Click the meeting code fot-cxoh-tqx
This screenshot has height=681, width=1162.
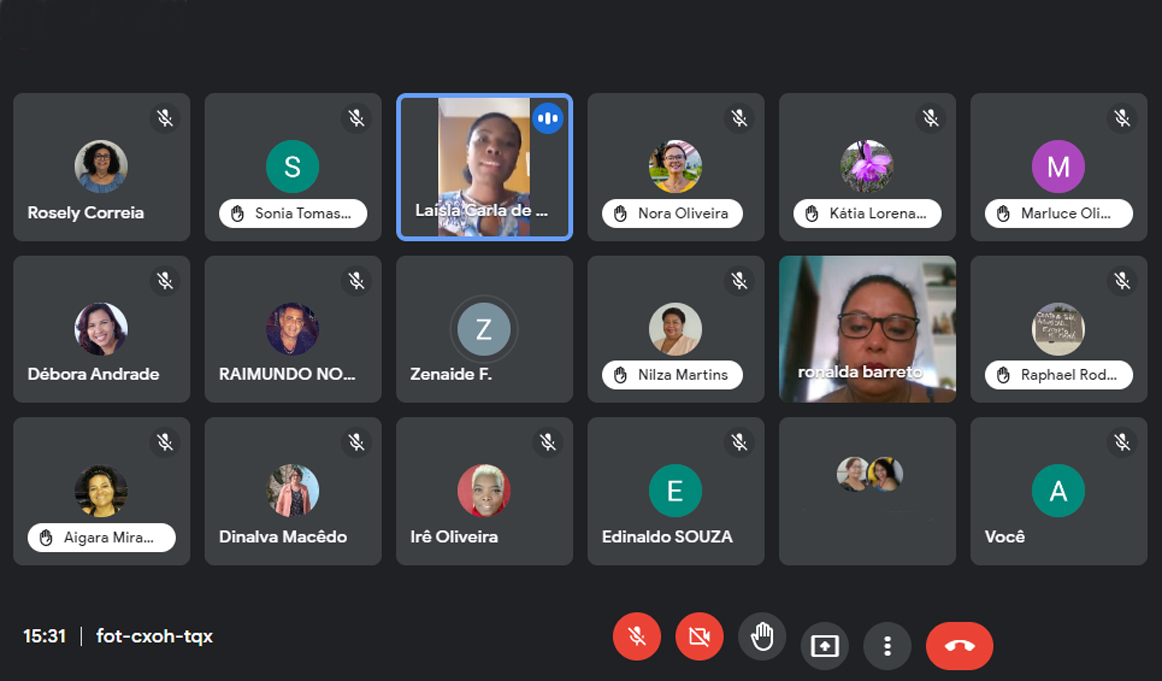(x=154, y=636)
